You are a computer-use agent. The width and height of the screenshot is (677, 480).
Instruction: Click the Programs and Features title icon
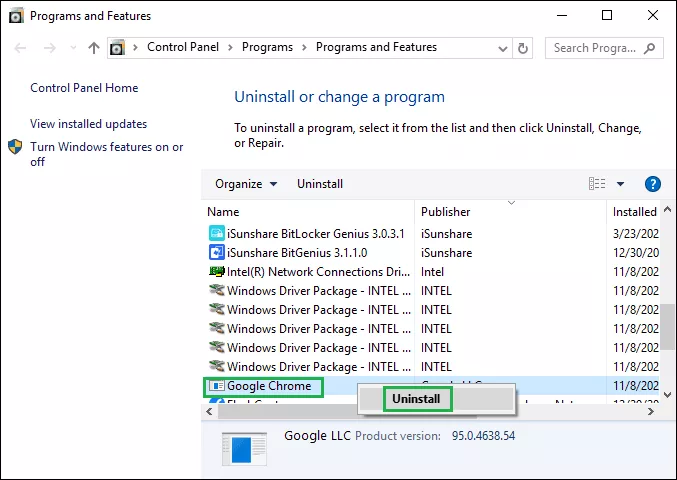click(x=16, y=16)
